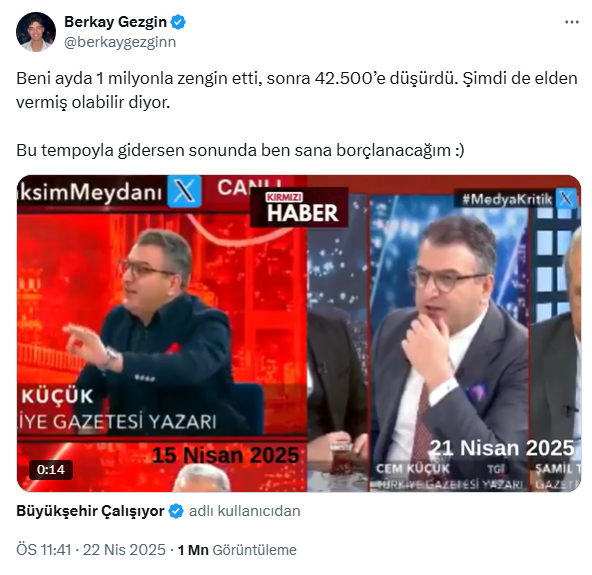Open the three-dot more options menu

click(x=572, y=22)
